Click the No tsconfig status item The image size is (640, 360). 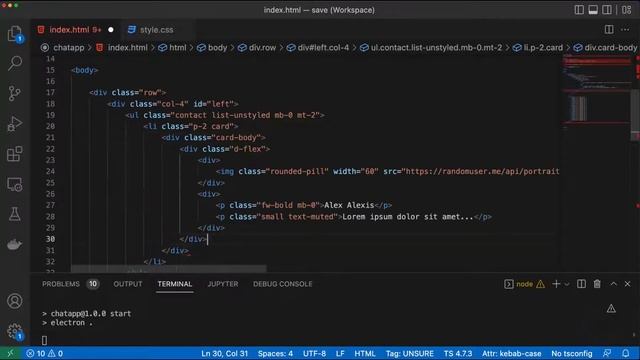click(x=571, y=353)
